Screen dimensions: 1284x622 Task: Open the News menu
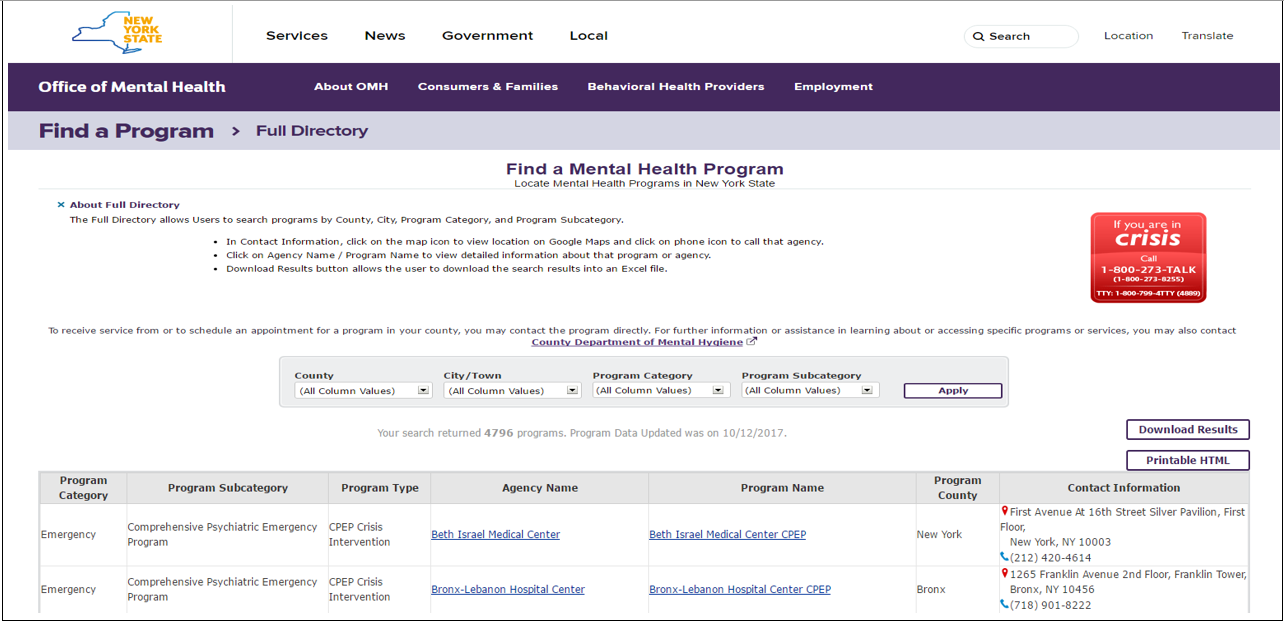(x=385, y=36)
